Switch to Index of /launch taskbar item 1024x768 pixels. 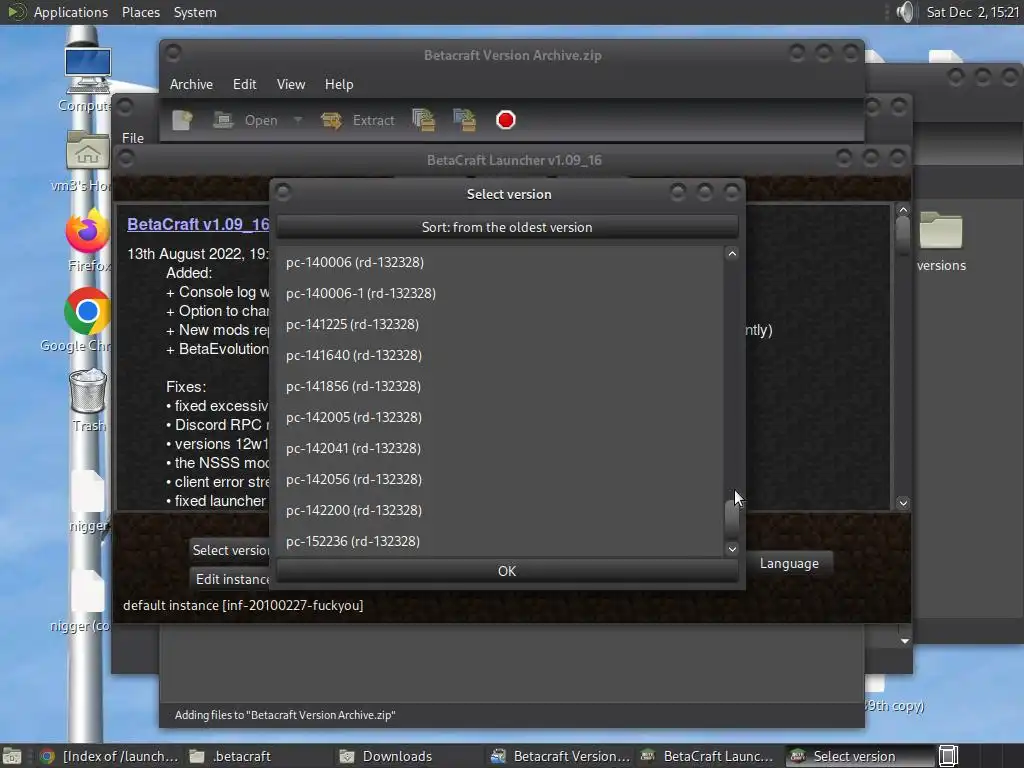click(109, 756)
